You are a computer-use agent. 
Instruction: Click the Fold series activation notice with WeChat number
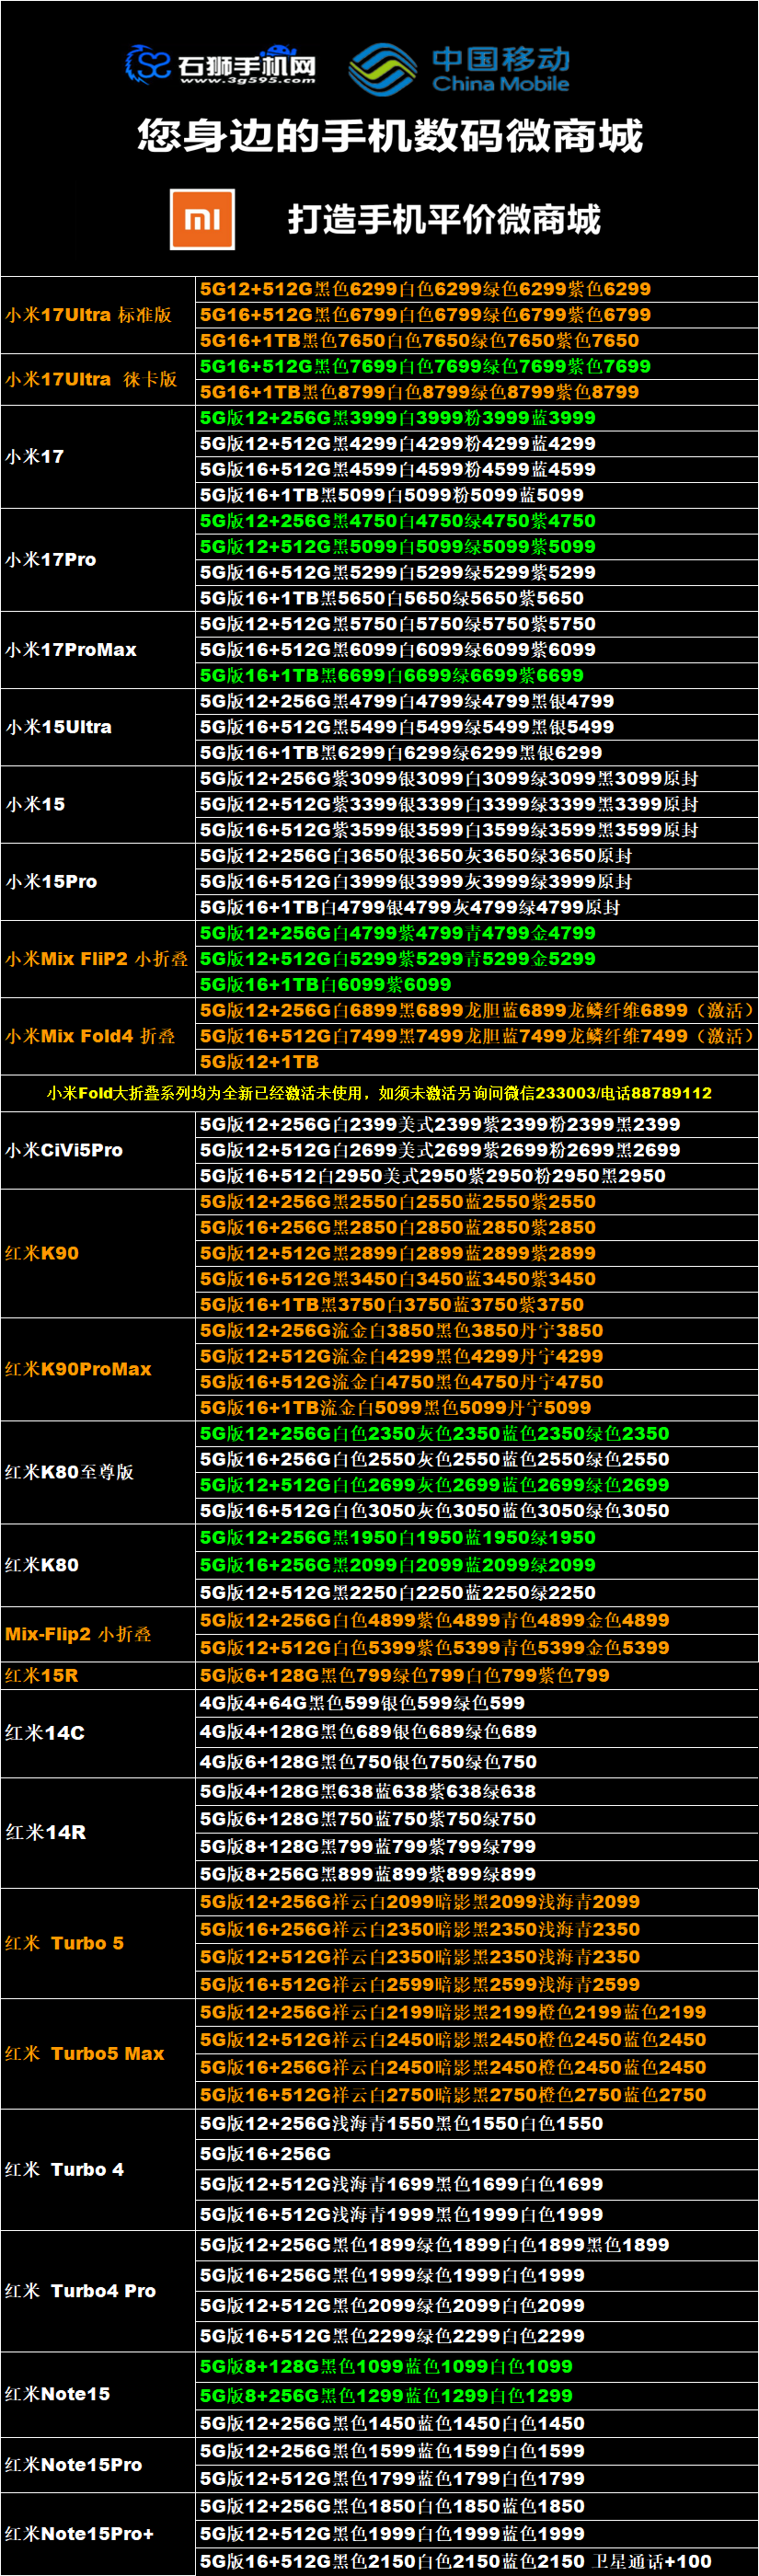379,1093
